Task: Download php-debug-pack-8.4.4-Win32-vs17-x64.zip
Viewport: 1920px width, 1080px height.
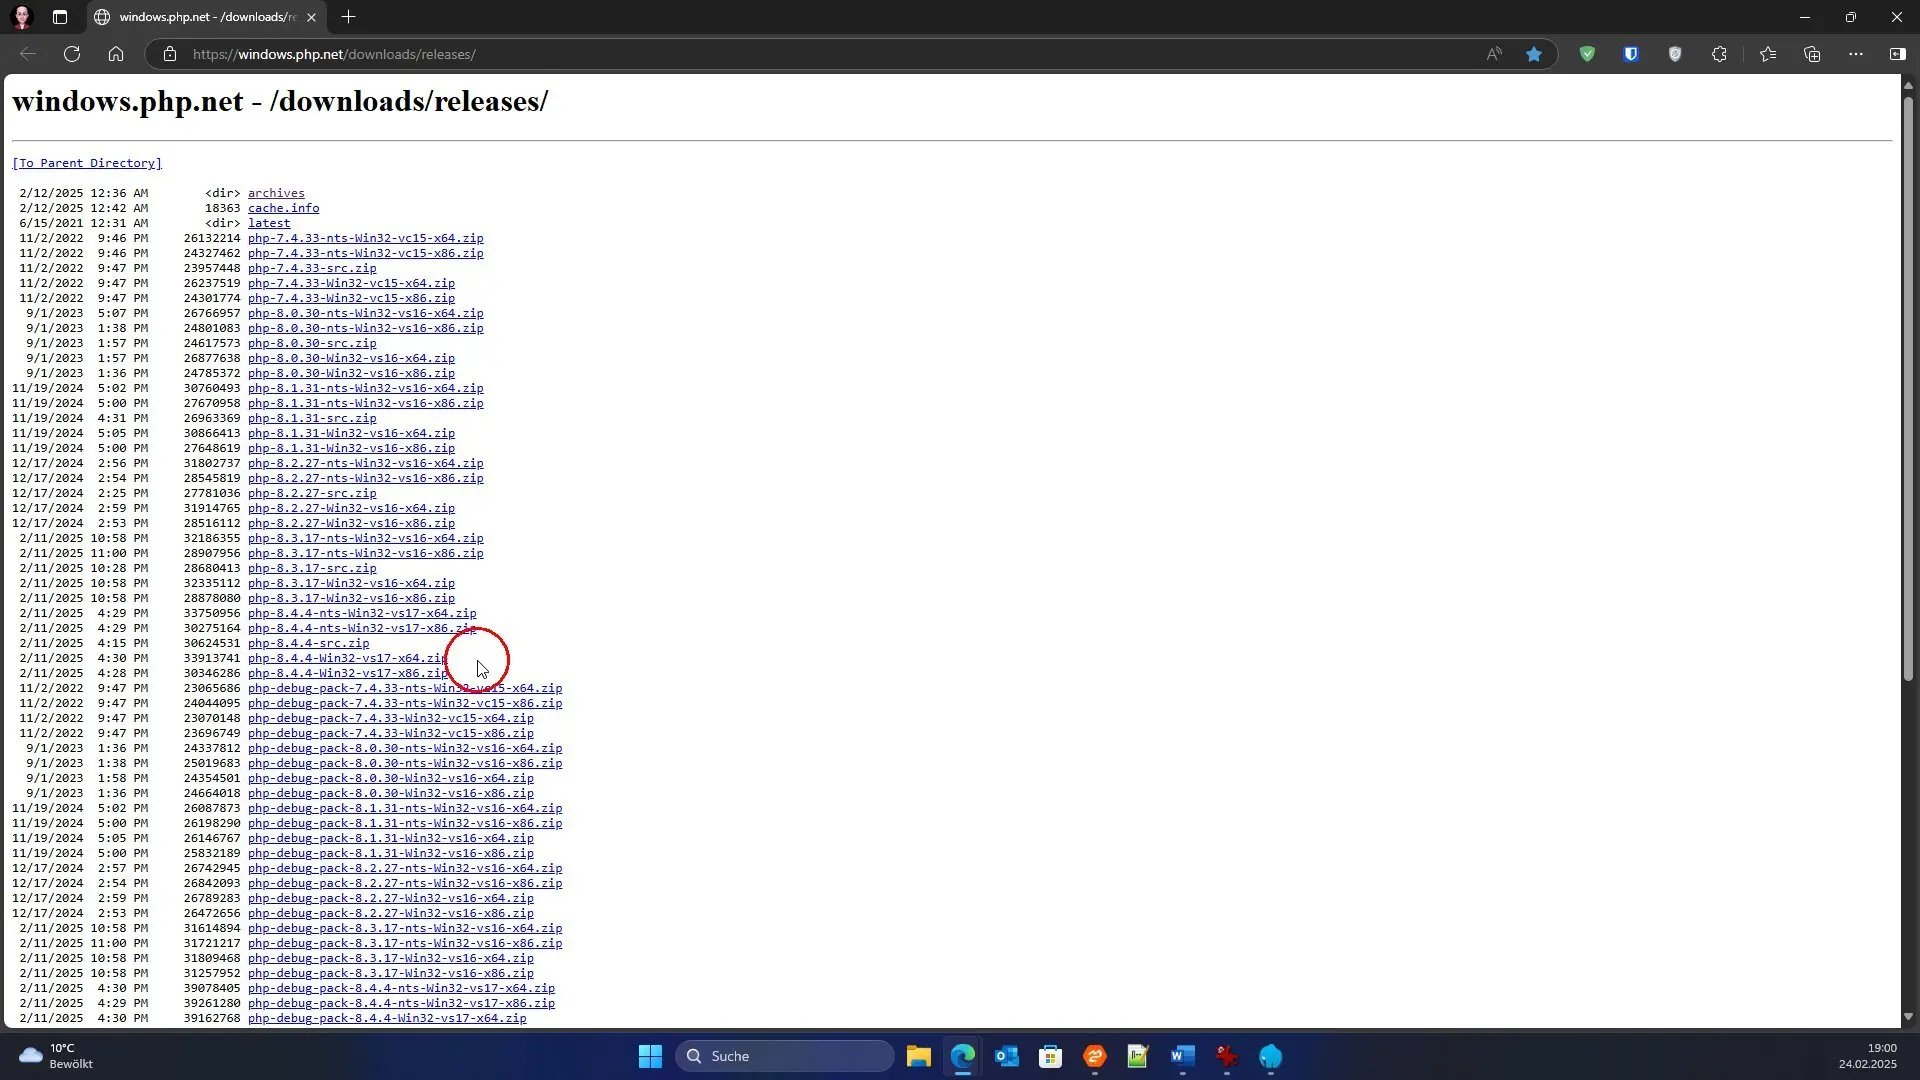Action: pyautogui.click(x=387, y=1018)
